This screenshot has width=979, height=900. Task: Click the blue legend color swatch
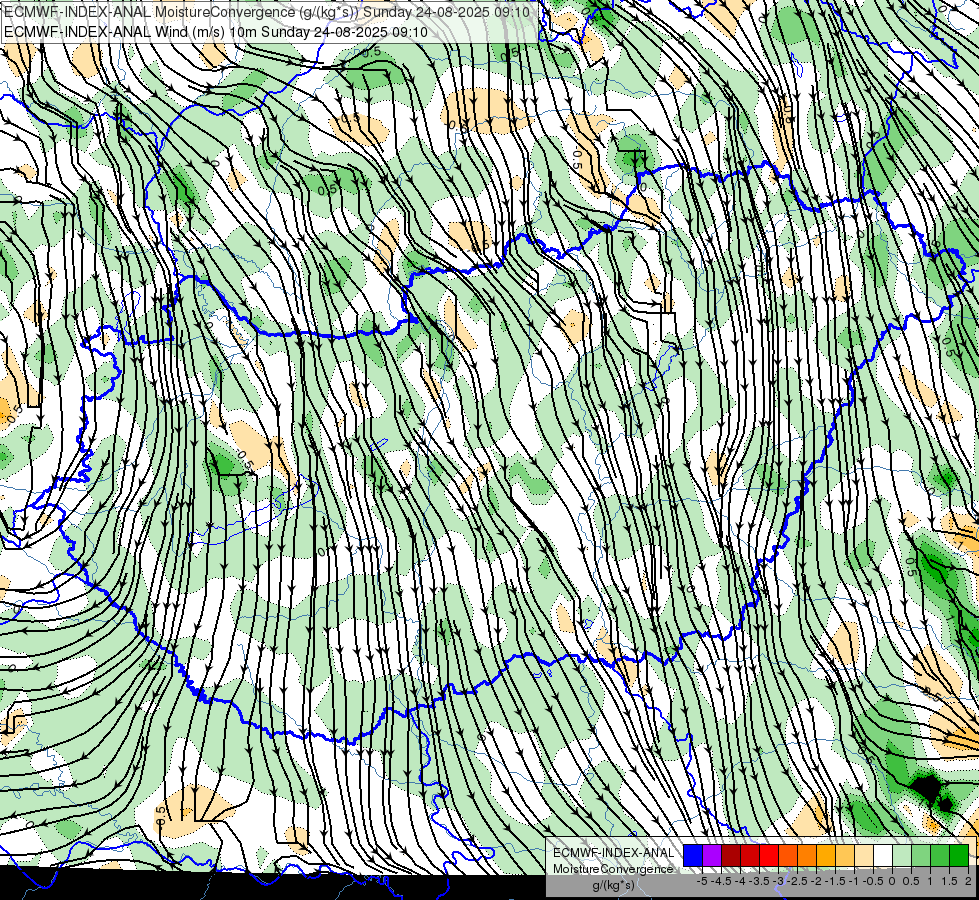tap(693, 856)
